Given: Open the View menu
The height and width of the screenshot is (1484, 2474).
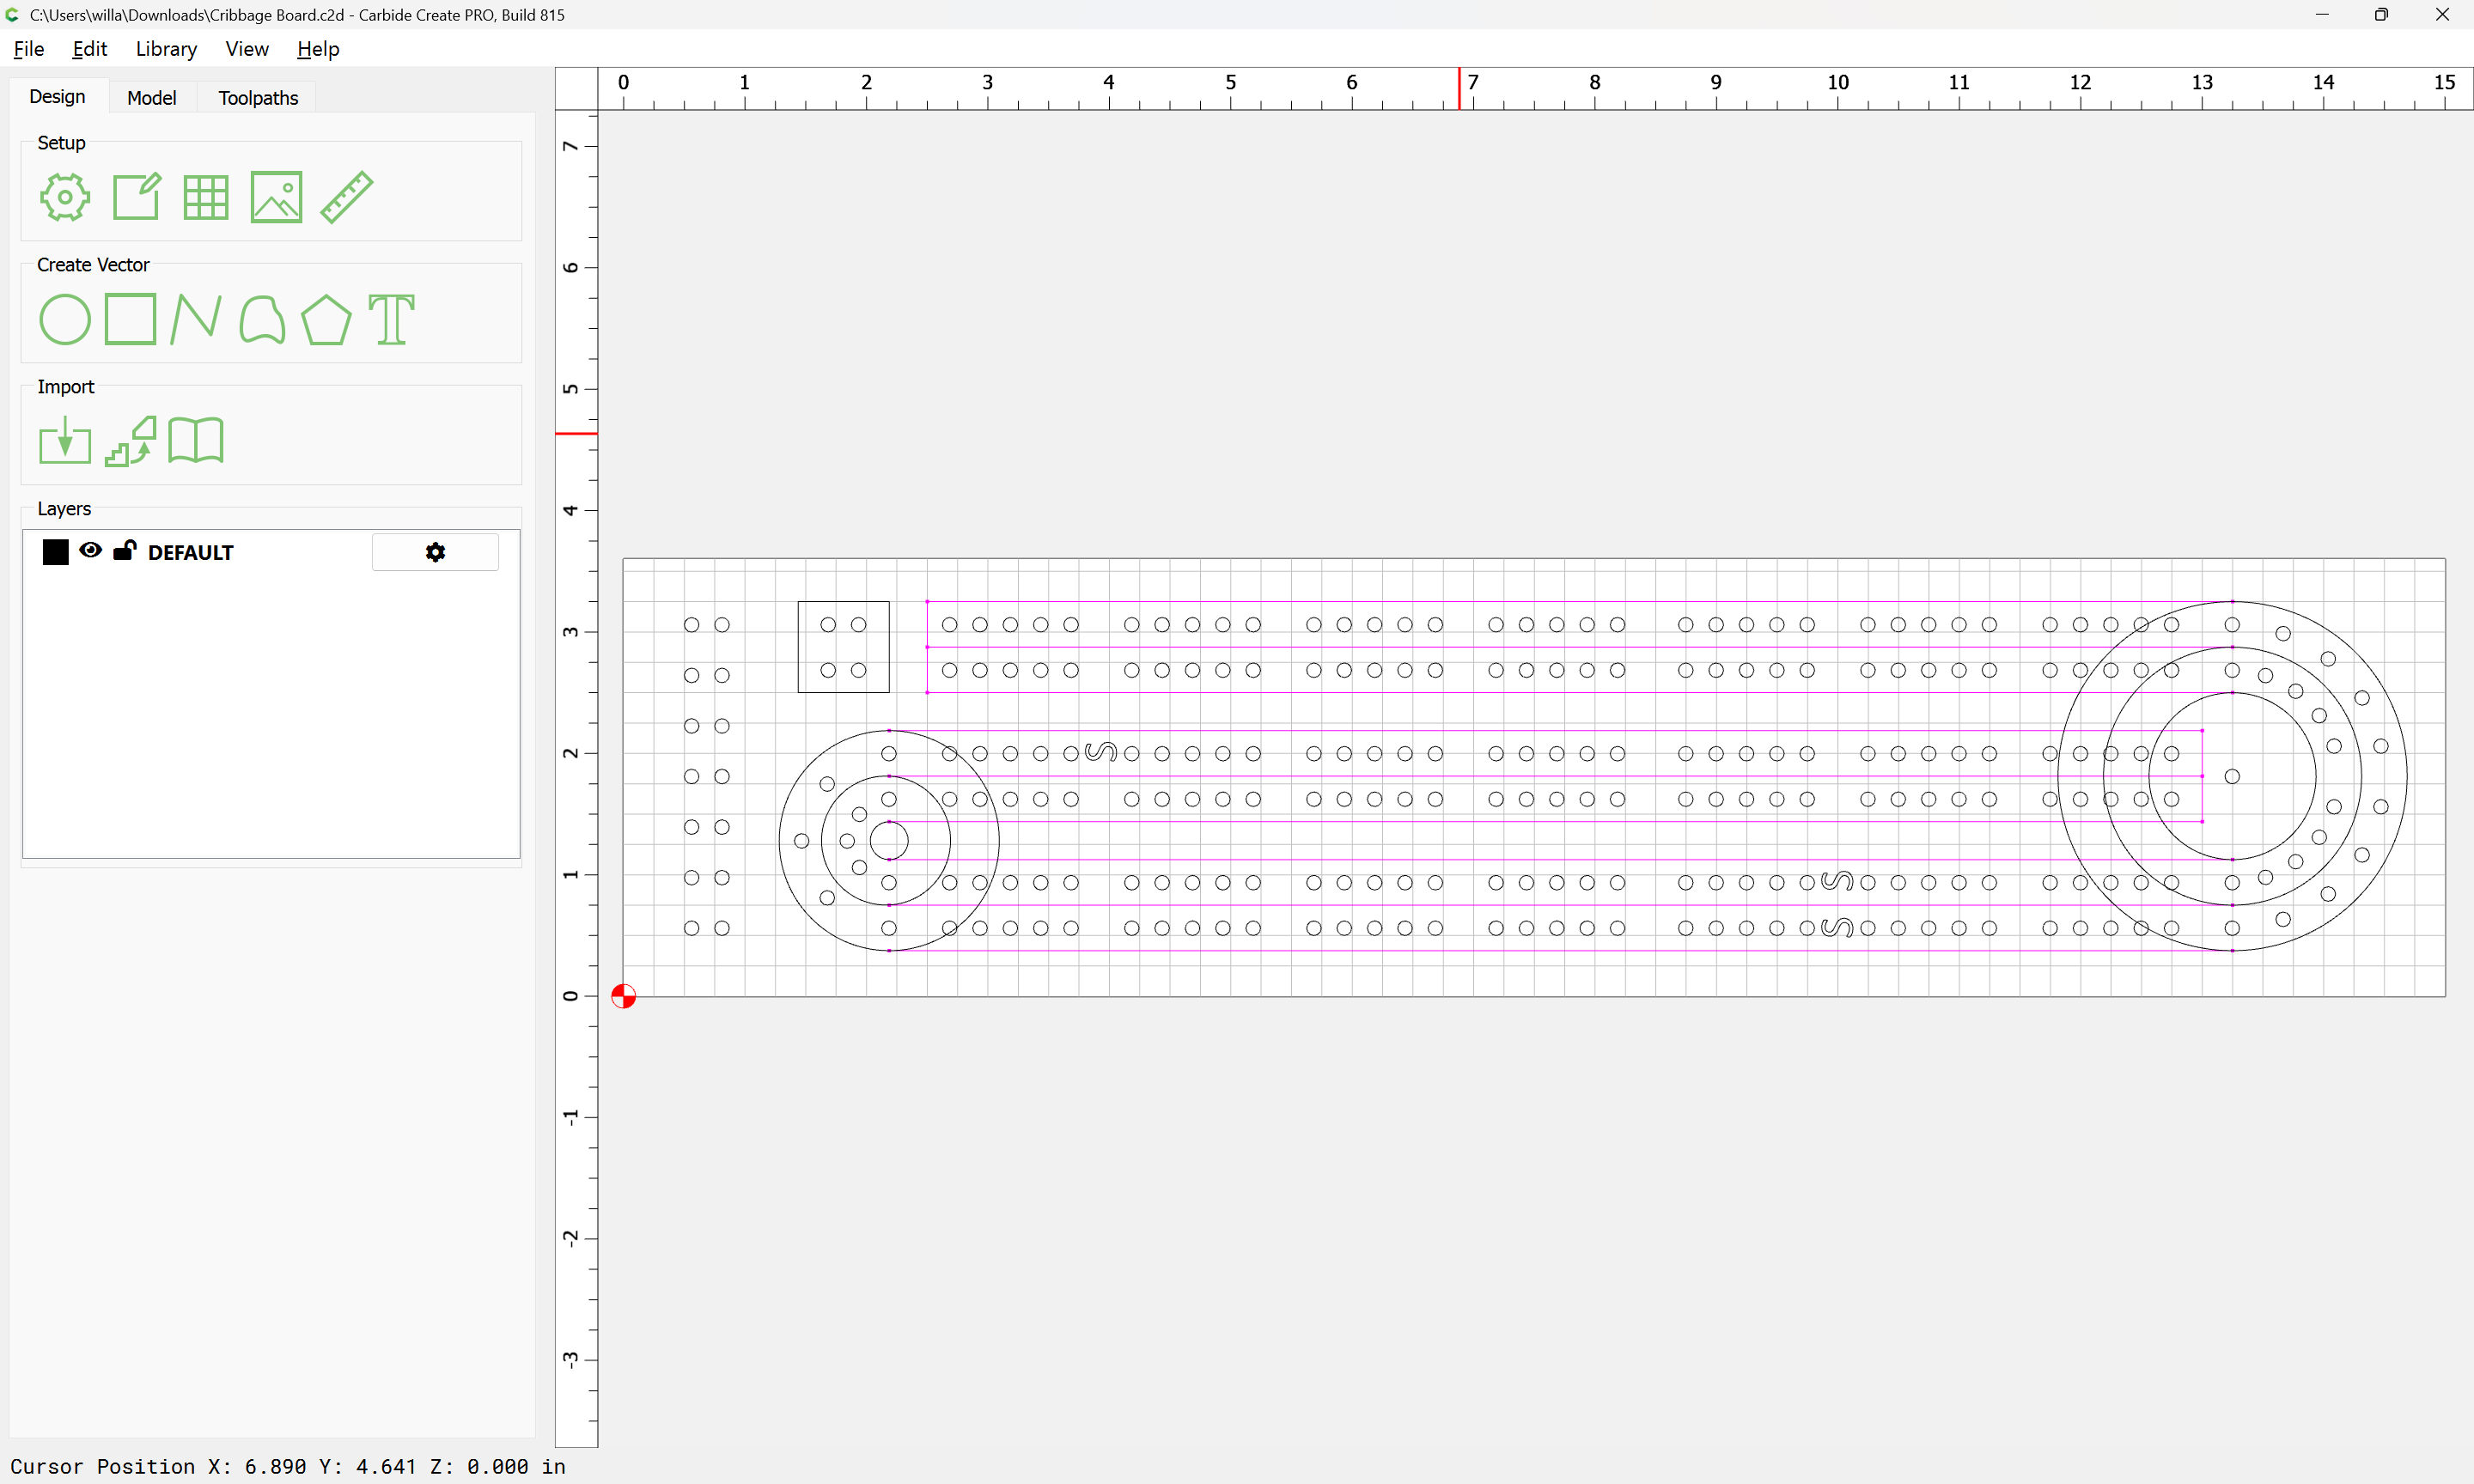Looking at the screenshot, I should tap(247, 49).
